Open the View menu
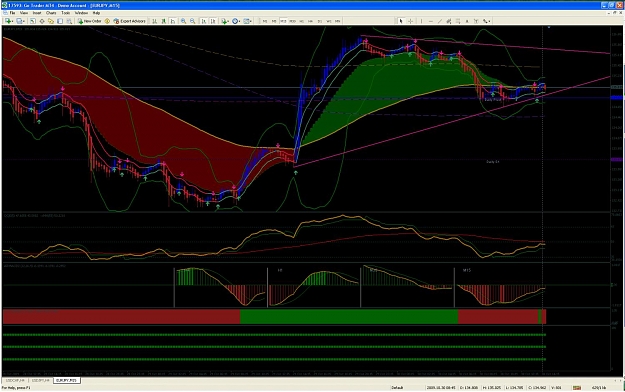 pos(24,13)
